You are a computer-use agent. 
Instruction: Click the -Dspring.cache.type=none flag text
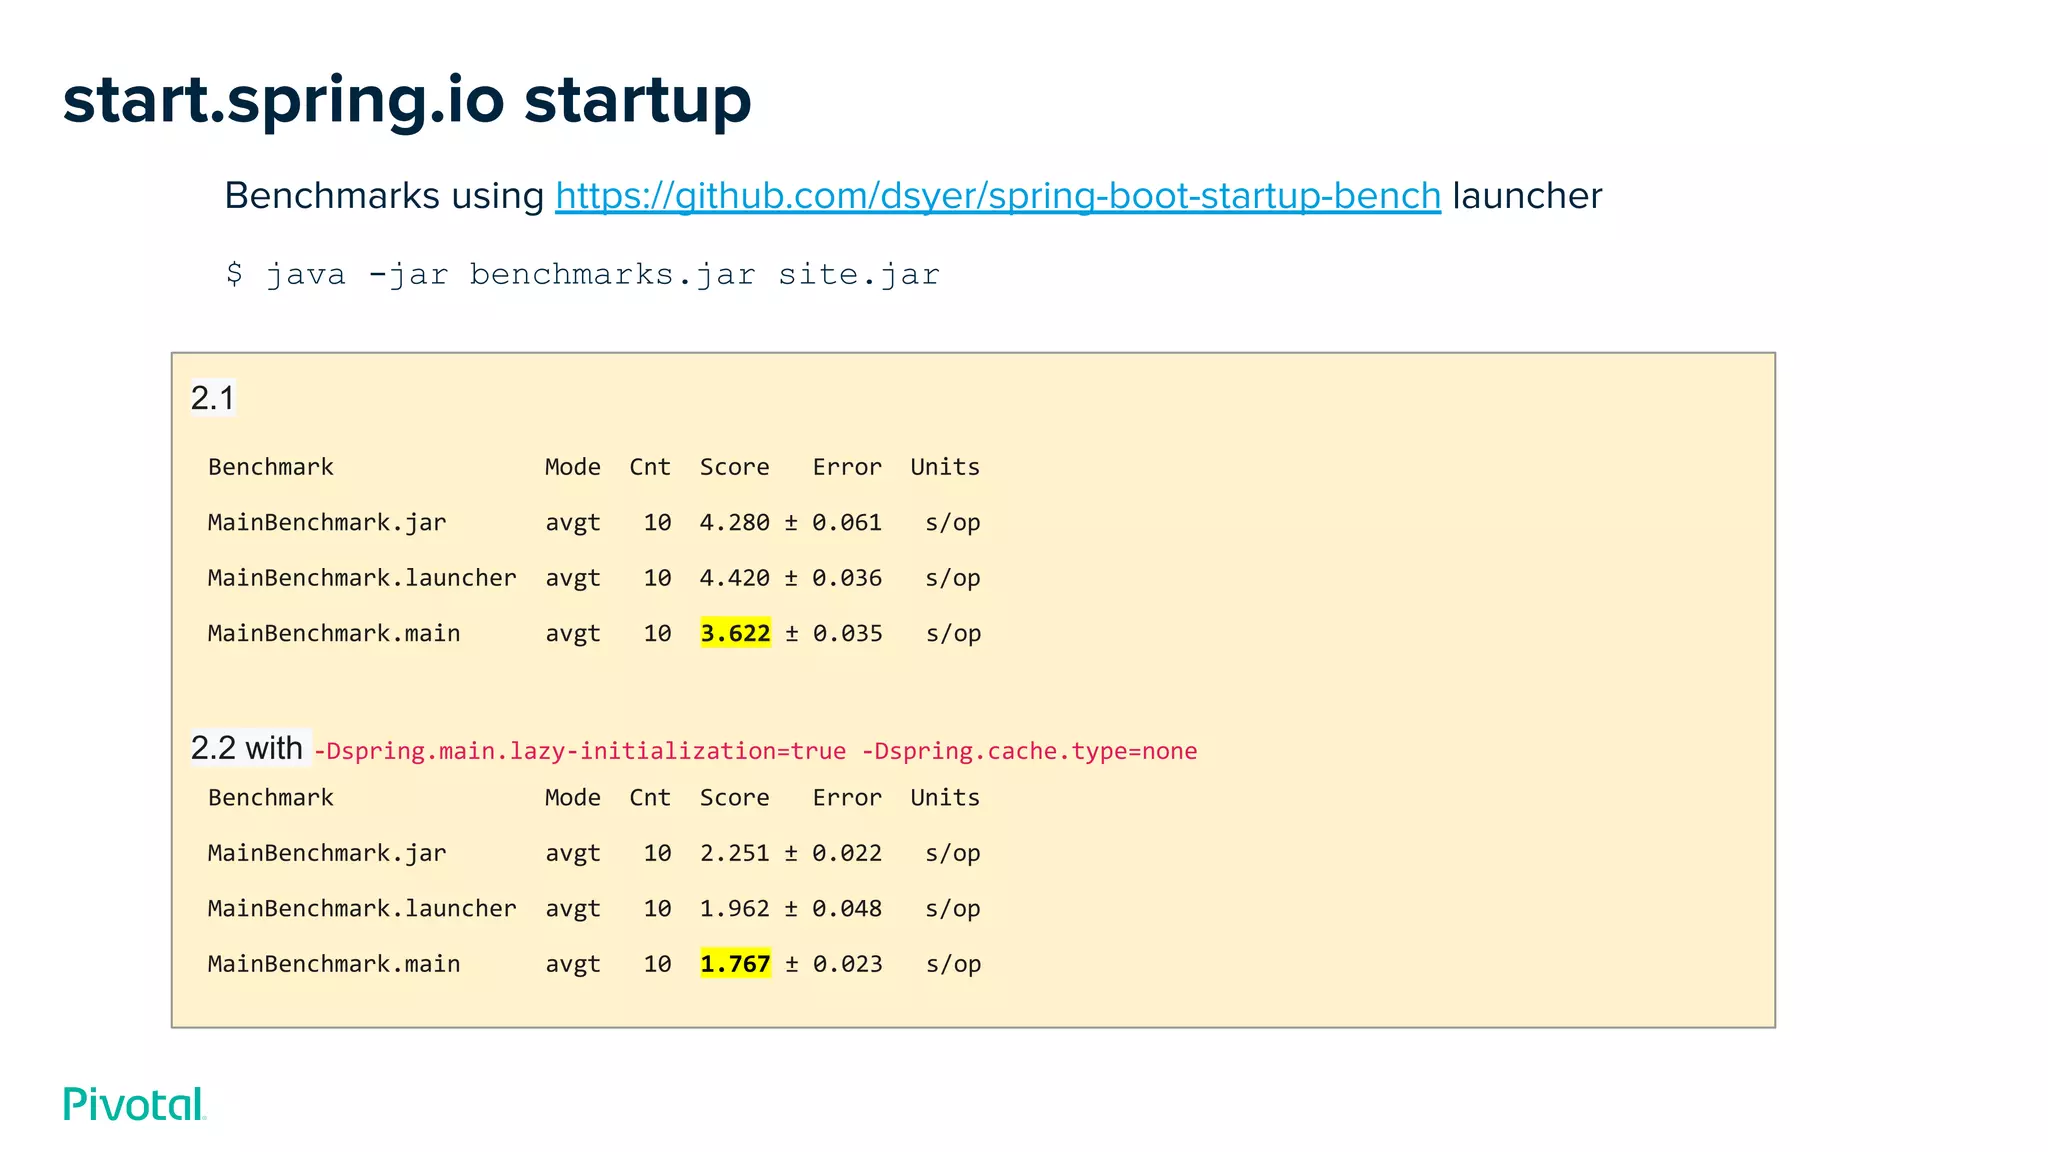(x=1029, y=751)
